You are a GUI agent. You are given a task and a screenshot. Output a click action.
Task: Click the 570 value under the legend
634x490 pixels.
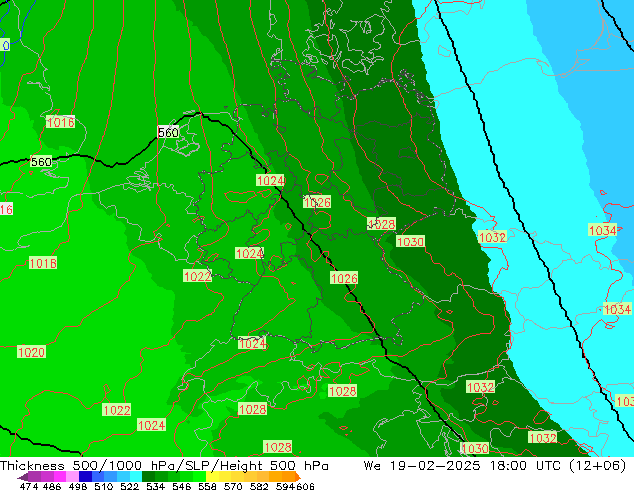click(233, 486)
